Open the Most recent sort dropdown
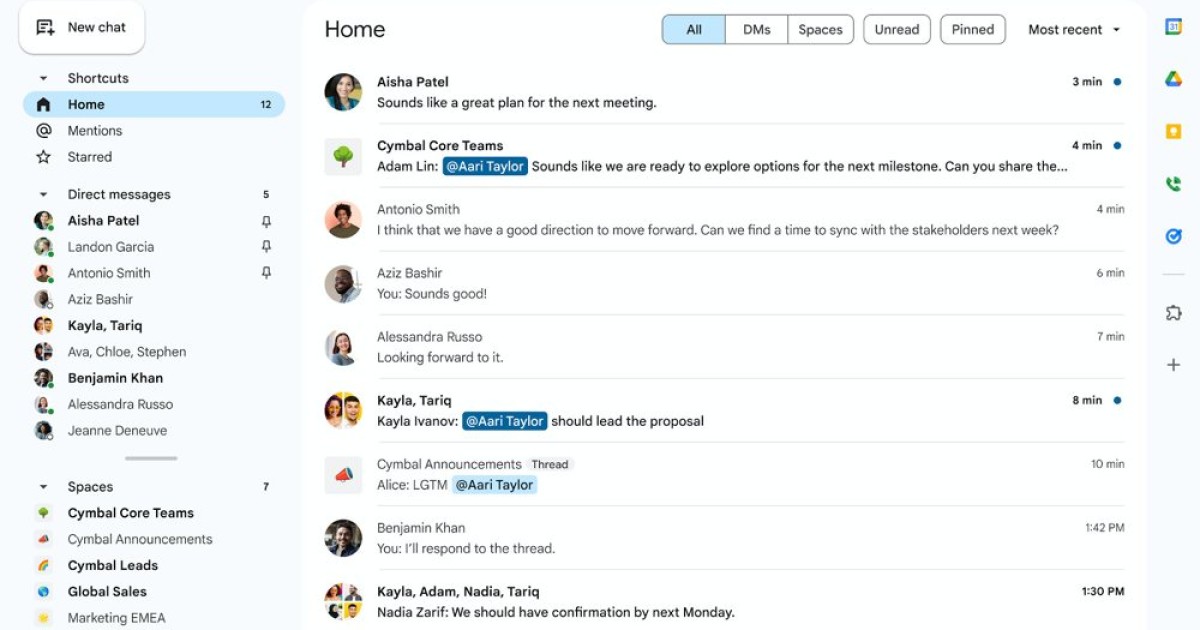This screenshot has width=1200, height=630. tap(1074, 30)
